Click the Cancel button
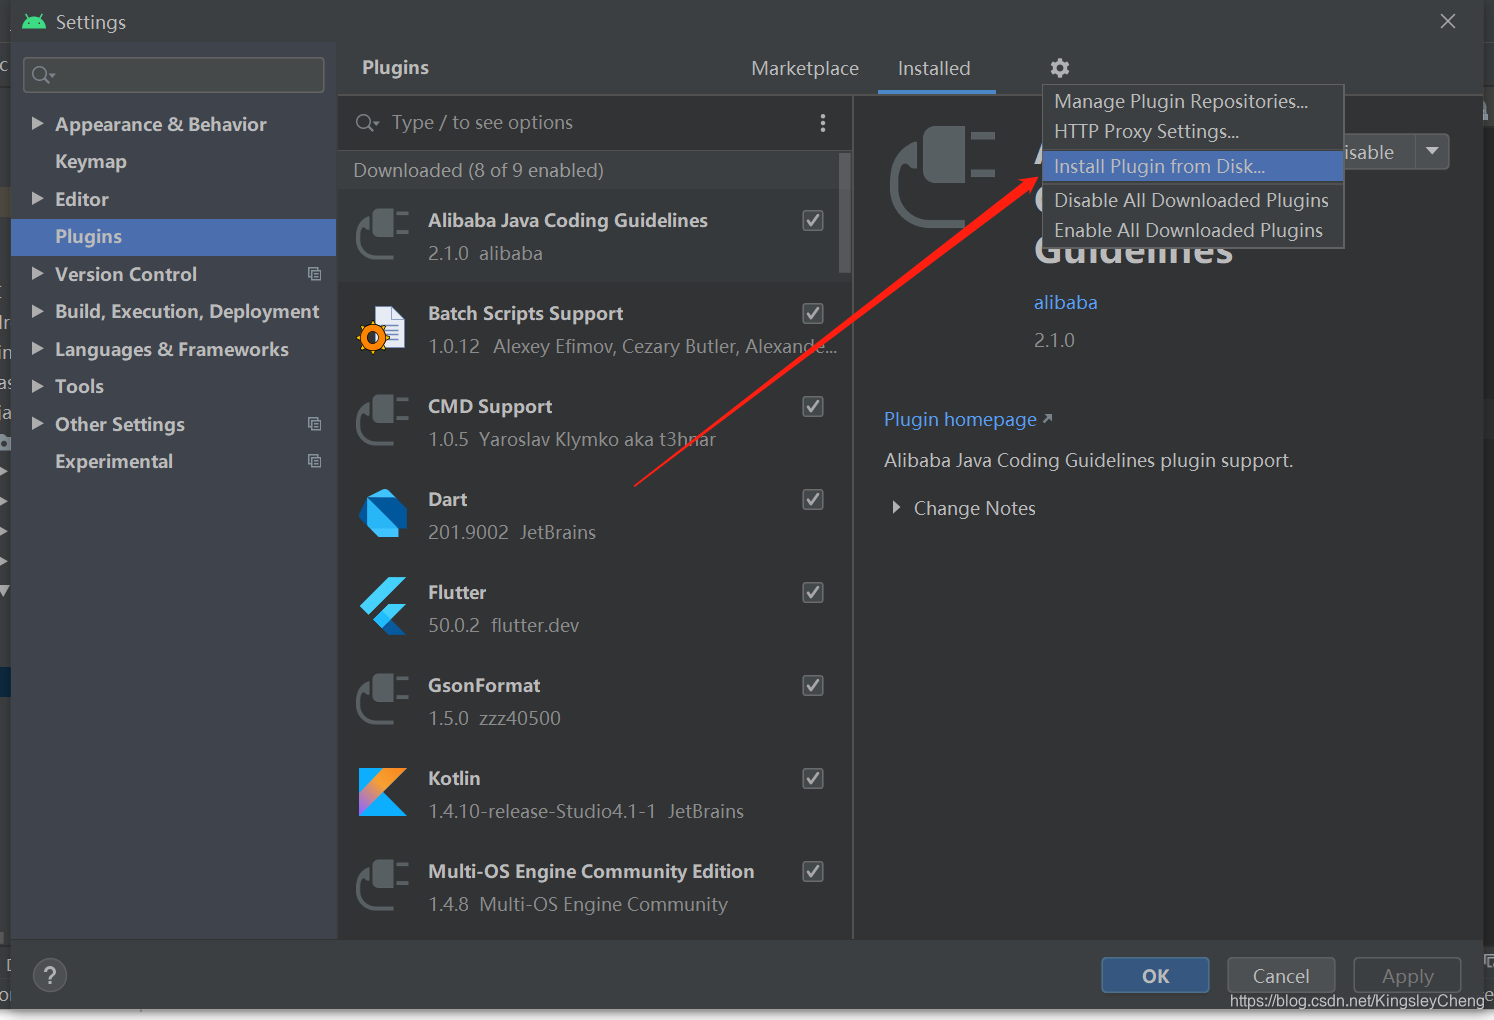This screenshot has height=1020, width=1494. tap(1281, 976)
